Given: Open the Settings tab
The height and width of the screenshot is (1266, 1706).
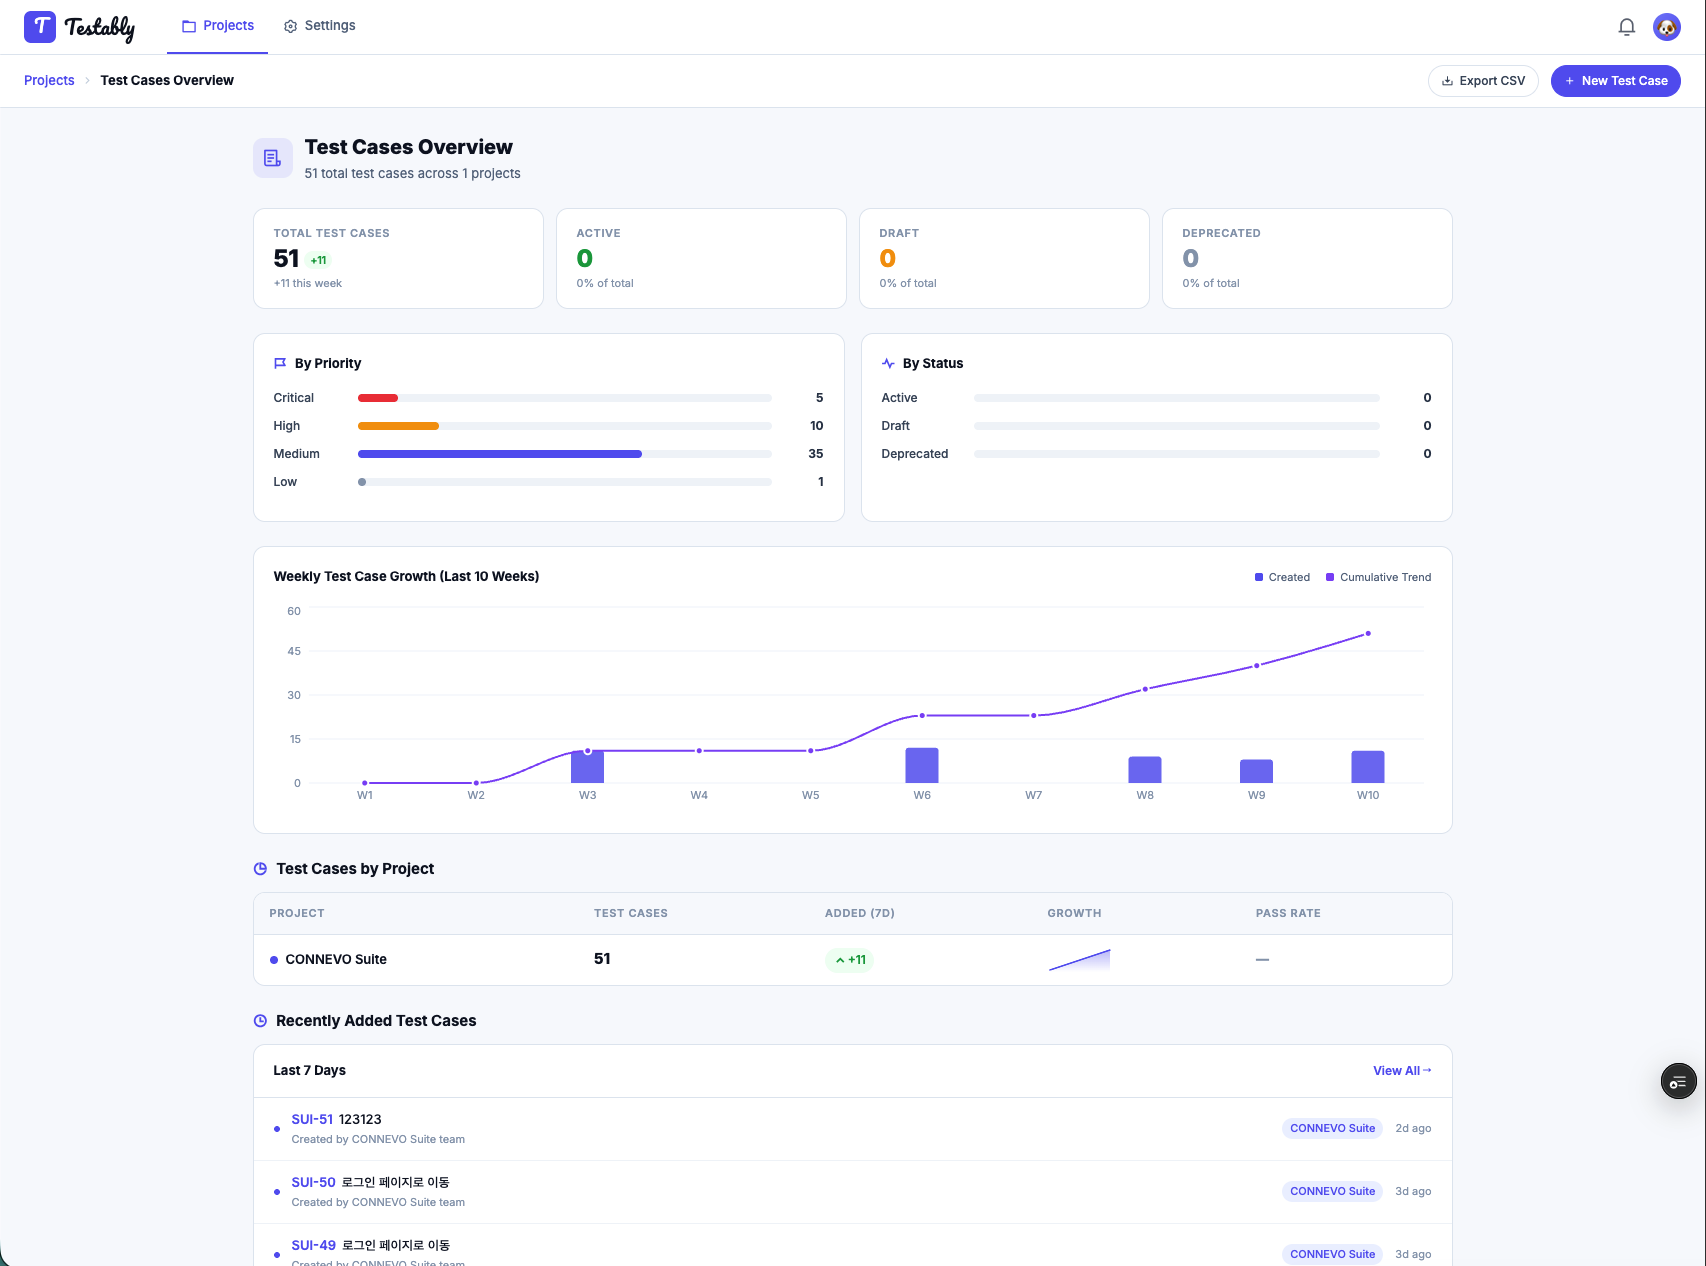Looking at the screenshot, I should click(x=319, y=26).
